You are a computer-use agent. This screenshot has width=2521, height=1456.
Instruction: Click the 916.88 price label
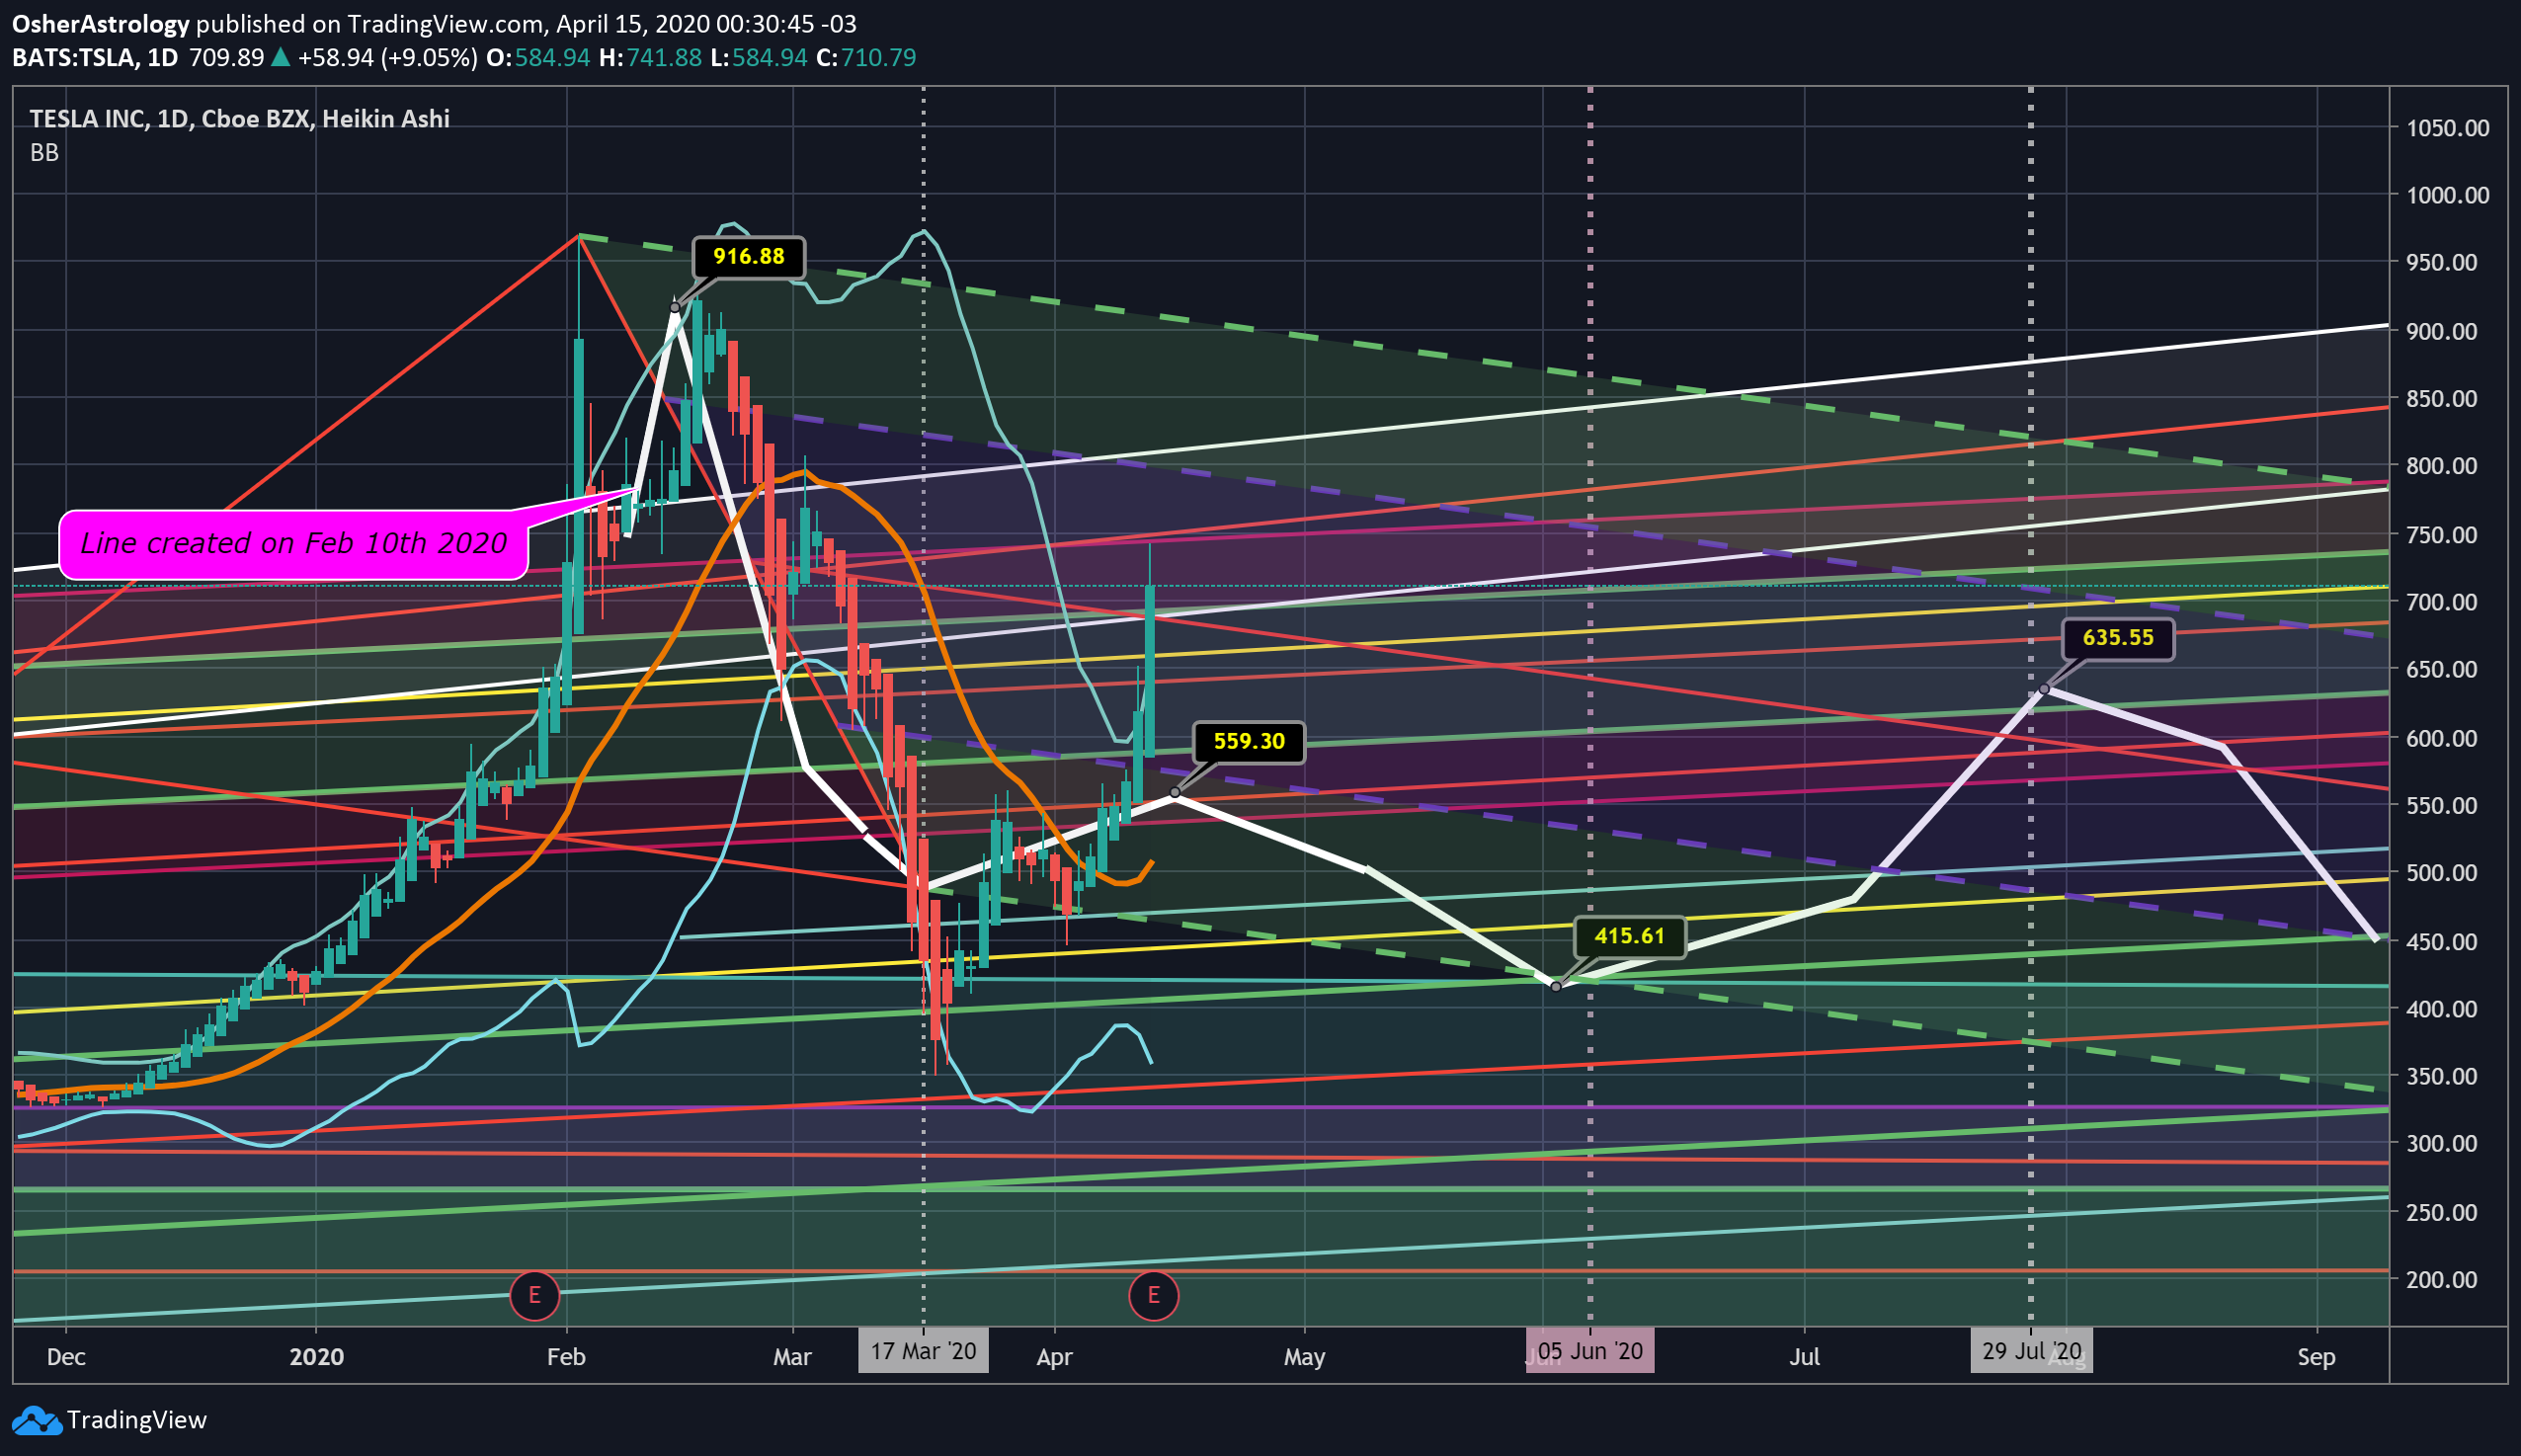click(x=748, y=257)
